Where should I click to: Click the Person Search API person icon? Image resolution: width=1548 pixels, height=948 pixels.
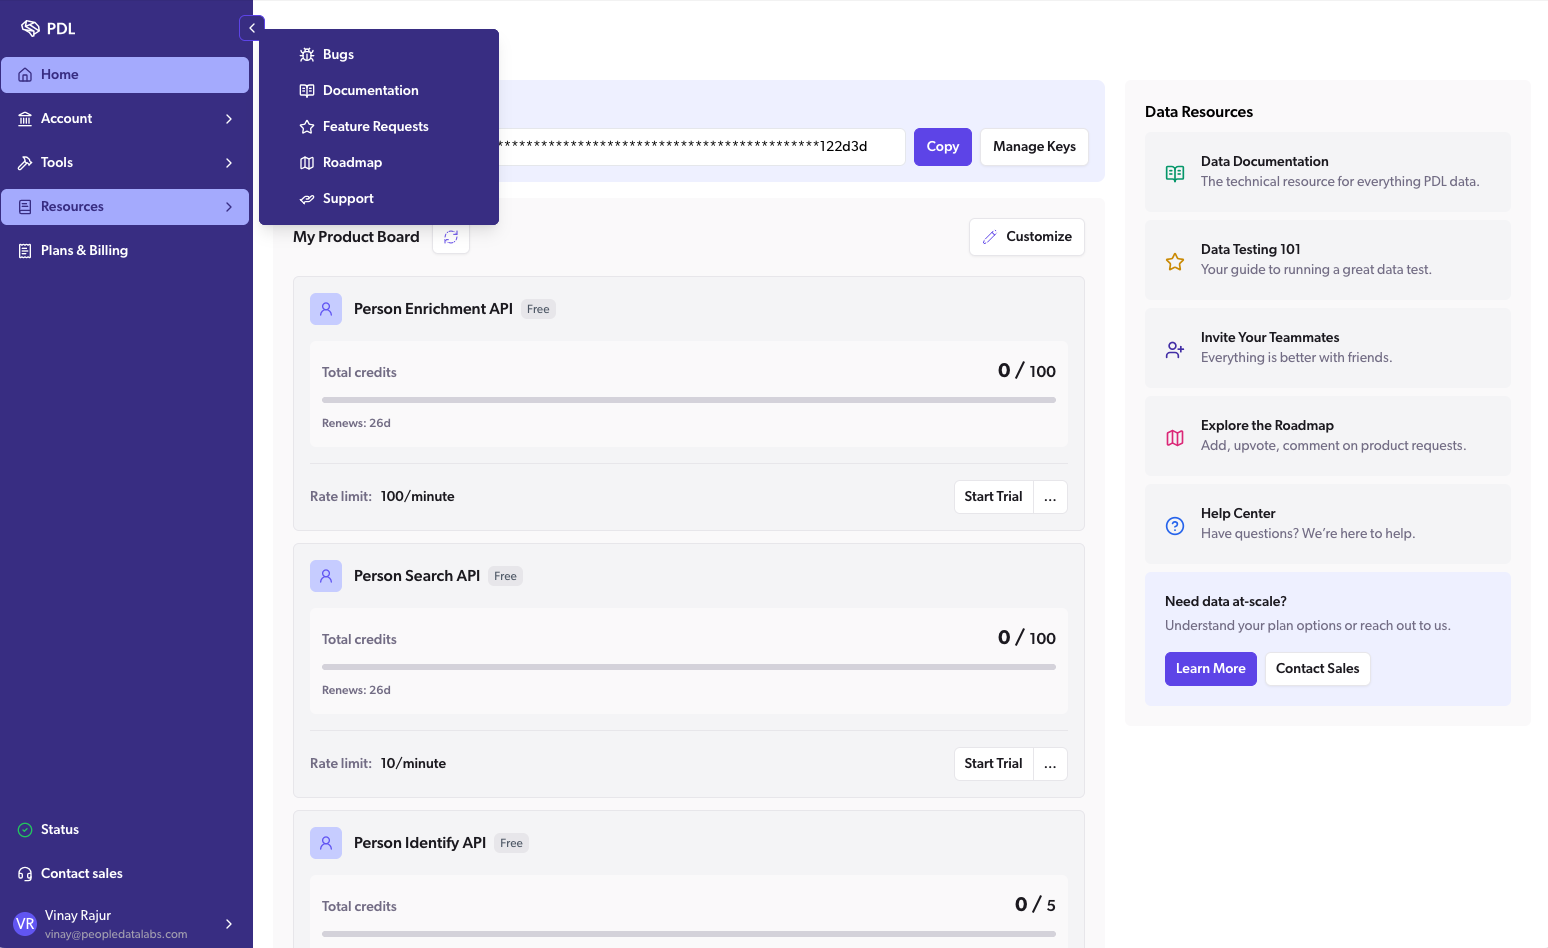click(x=326, y=576)
